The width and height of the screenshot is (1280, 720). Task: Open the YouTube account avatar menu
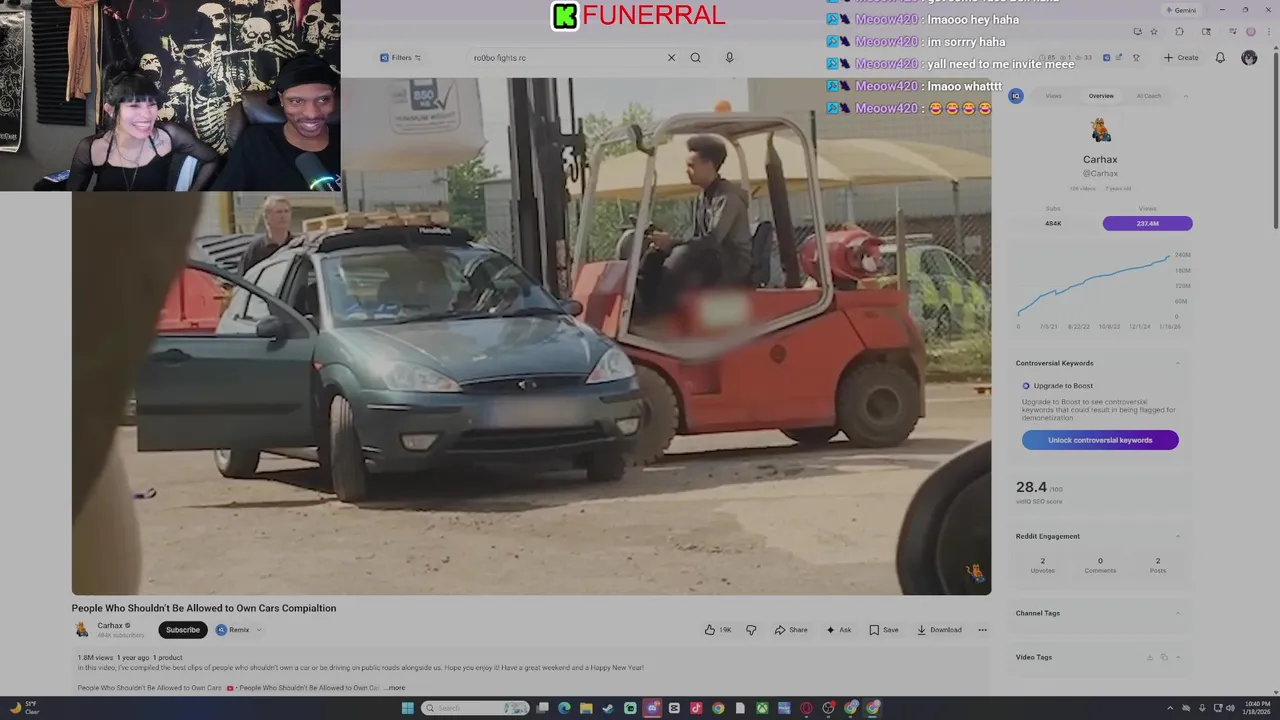pyautogui.click(x=1249, y=58)
